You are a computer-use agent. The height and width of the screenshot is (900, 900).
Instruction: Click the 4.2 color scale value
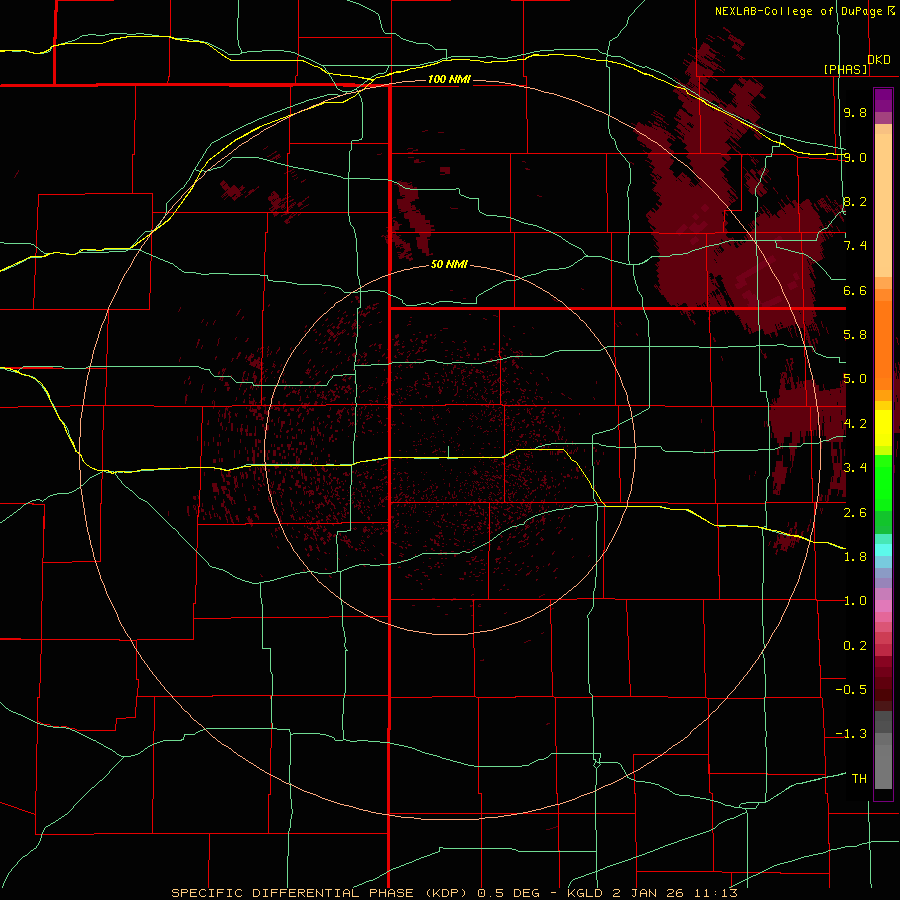(x=855, y=424)
